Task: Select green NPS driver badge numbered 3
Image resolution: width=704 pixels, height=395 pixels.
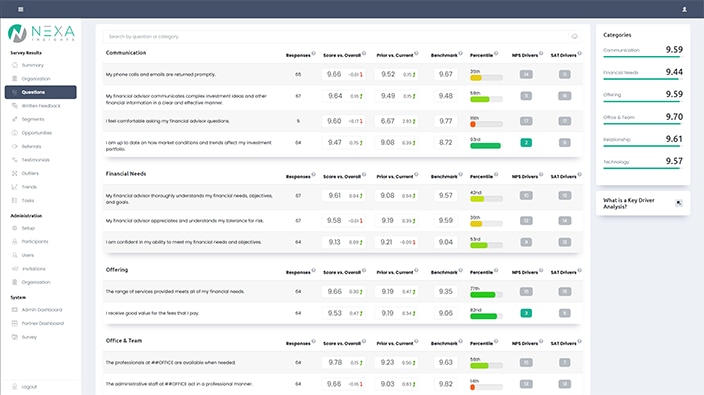Action: click(x=526, y=313)
